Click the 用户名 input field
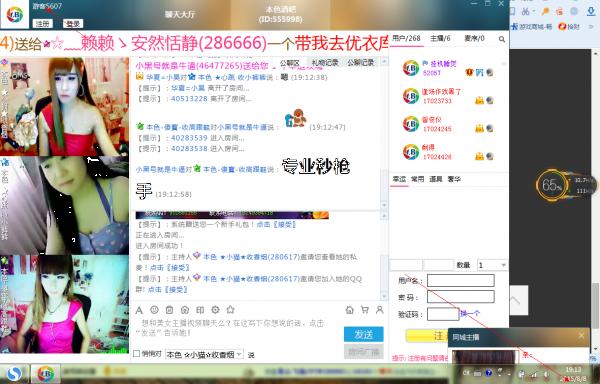Screen dimensions: 600x384 click(461, 280)
